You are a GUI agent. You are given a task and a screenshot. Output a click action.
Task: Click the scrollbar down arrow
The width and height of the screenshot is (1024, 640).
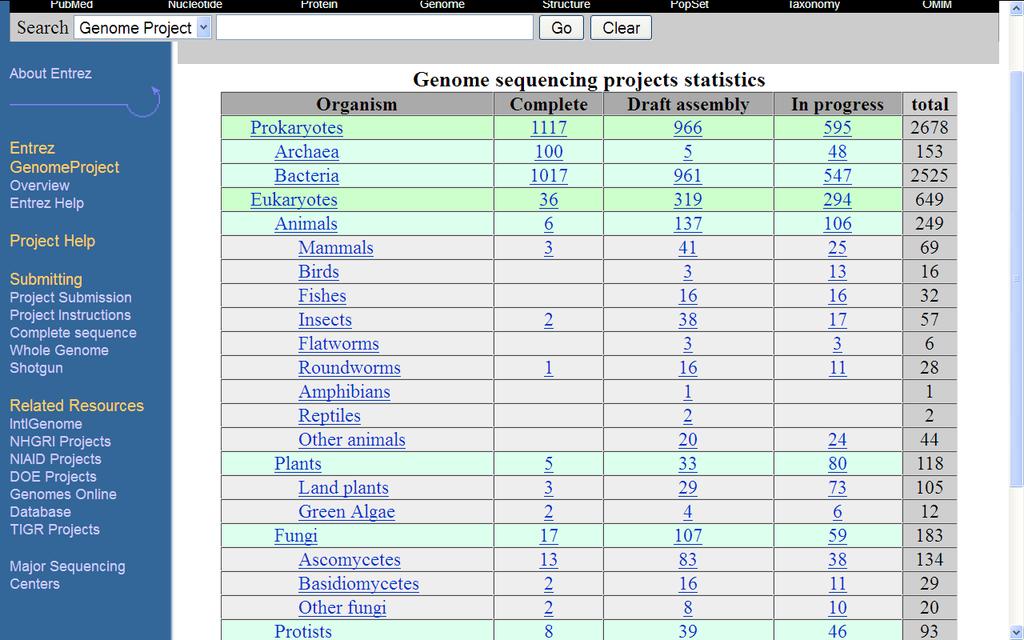click(1016, 632)
